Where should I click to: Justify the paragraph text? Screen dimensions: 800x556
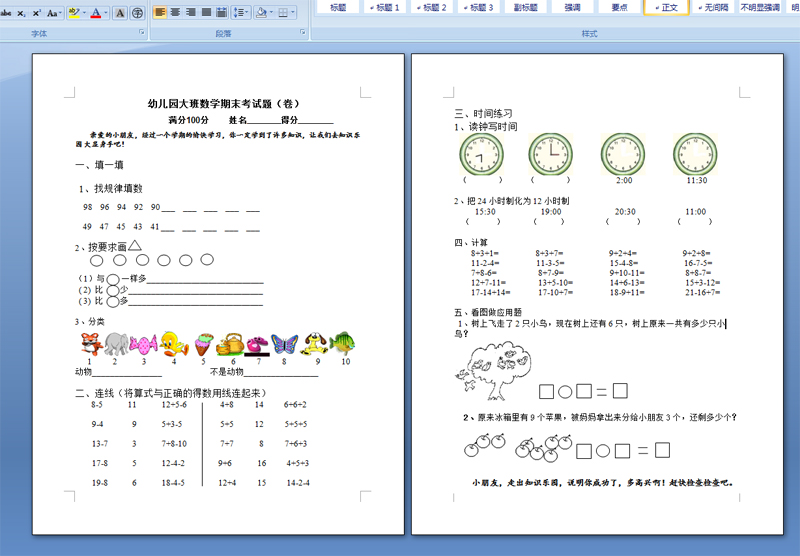pyautogui.click(x=206, y=12)
